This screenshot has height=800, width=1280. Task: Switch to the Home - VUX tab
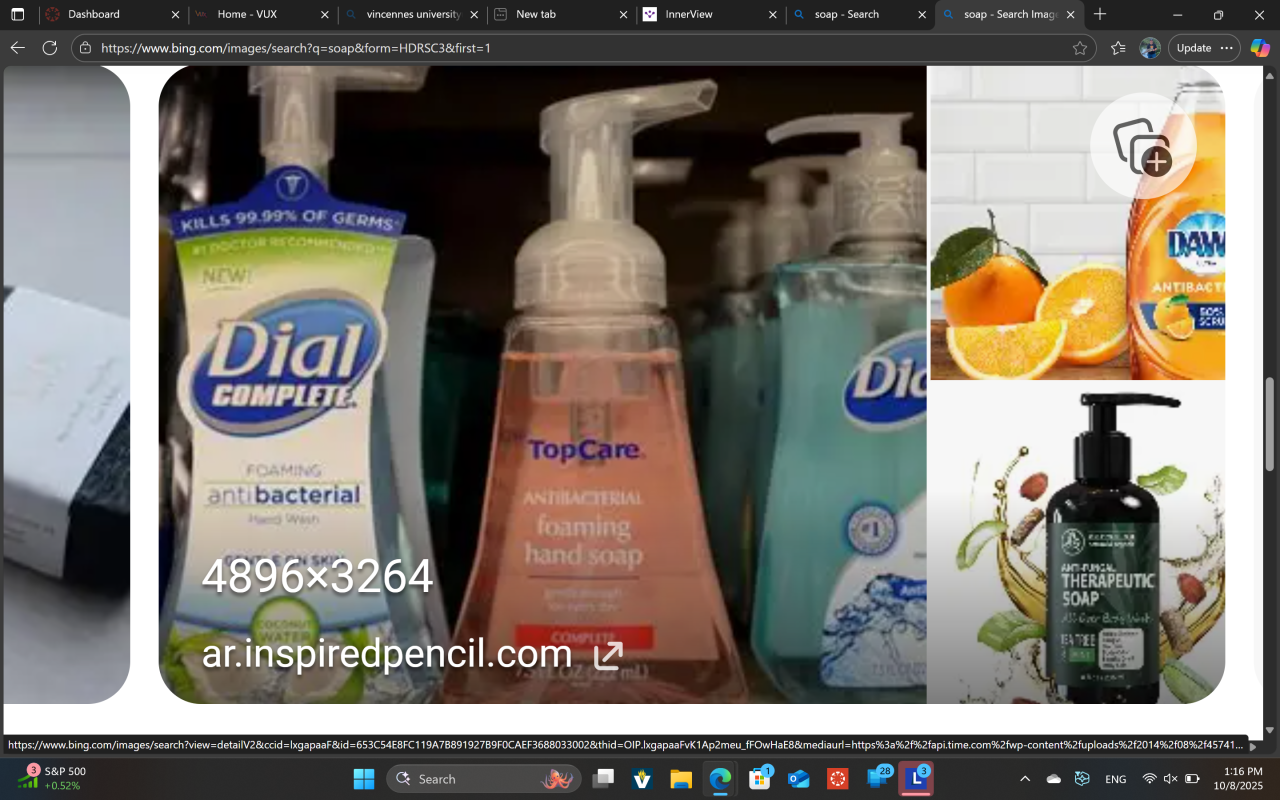coord(259,15)
